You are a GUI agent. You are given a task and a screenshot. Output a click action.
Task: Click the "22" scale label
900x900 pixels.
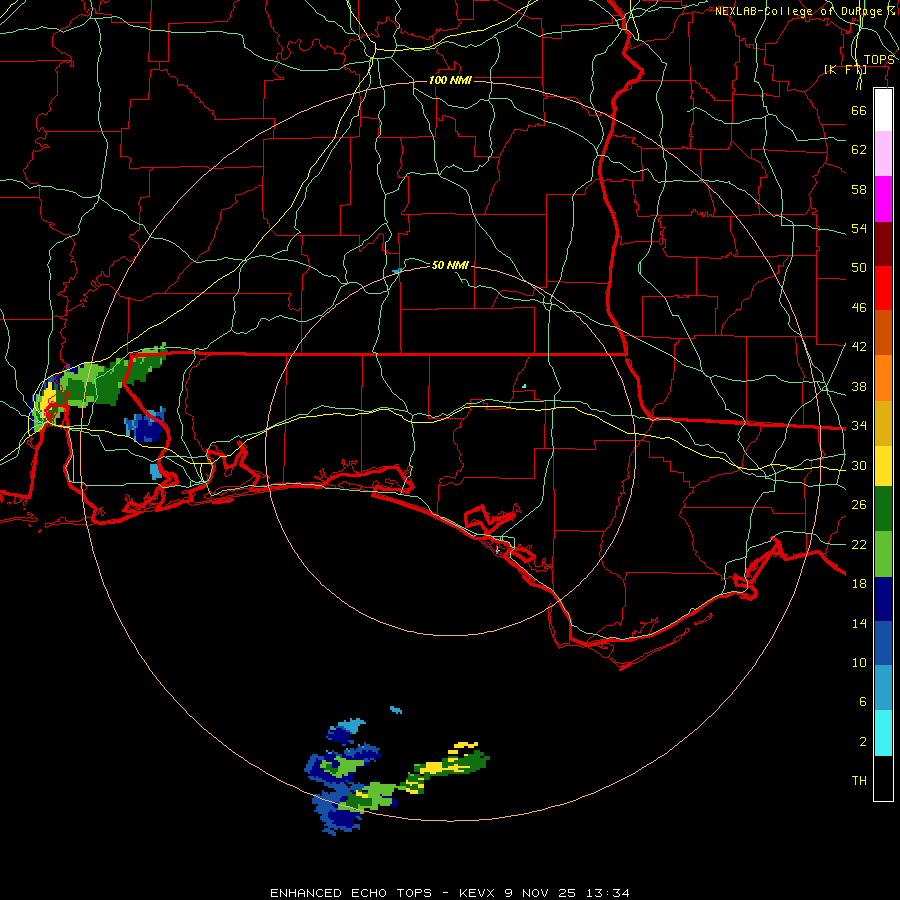(859, 544)
